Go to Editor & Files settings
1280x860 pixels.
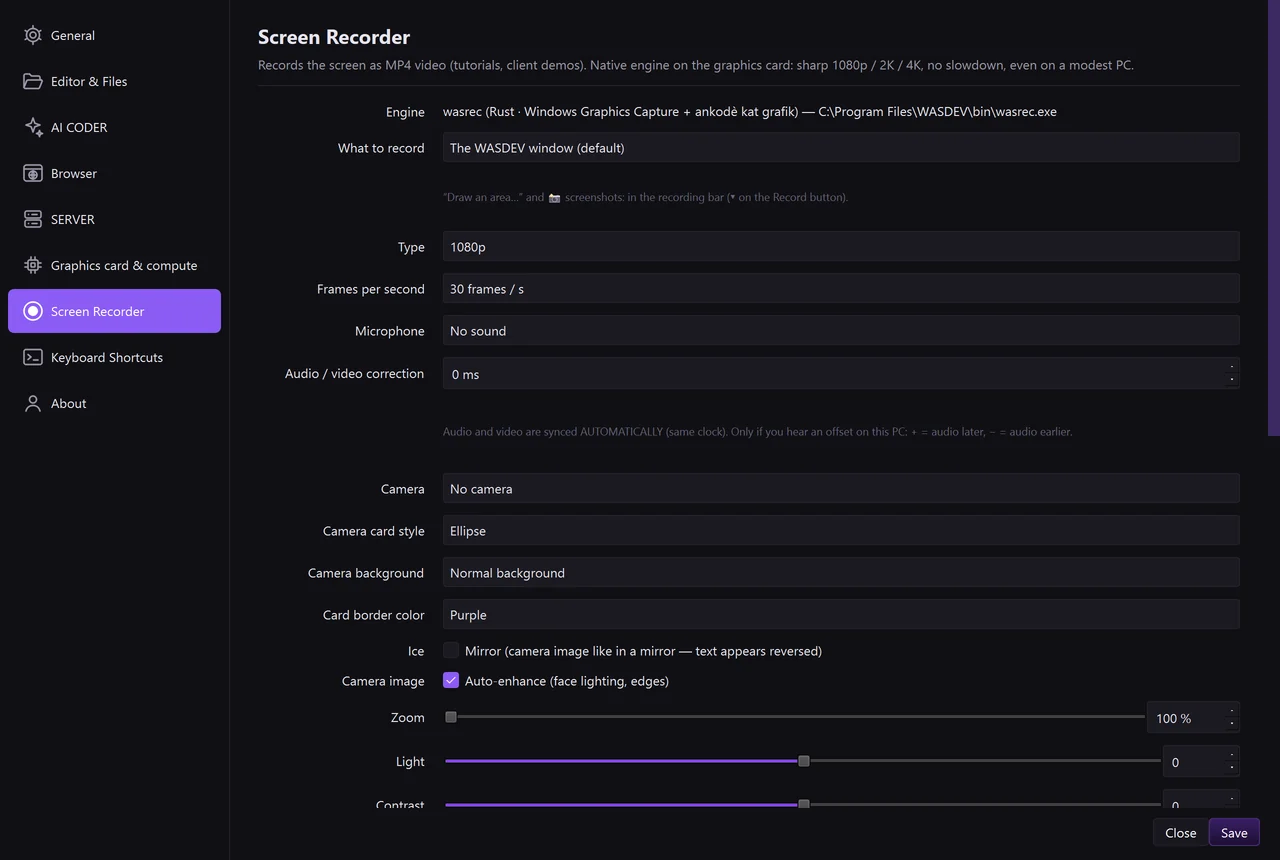pyautogui.click(x=114, y=81)
